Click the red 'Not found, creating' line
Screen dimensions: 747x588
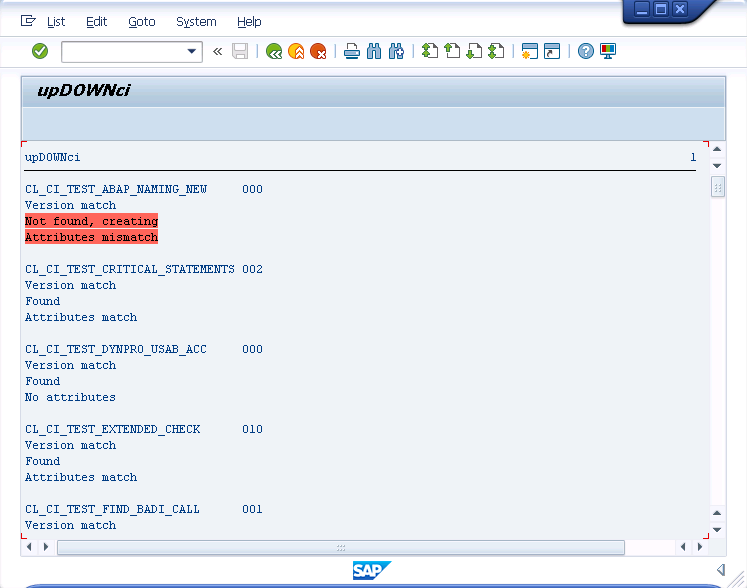pyautogui.click(x=91, y=221)
